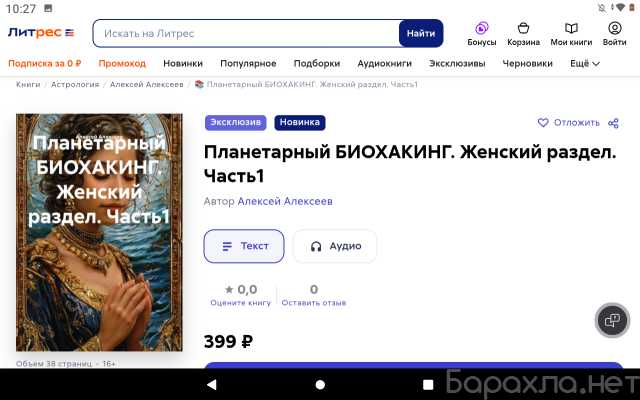Tap the Android back navigation button
This screenshot has width=640, height=400.
click(x=211, y=384)
